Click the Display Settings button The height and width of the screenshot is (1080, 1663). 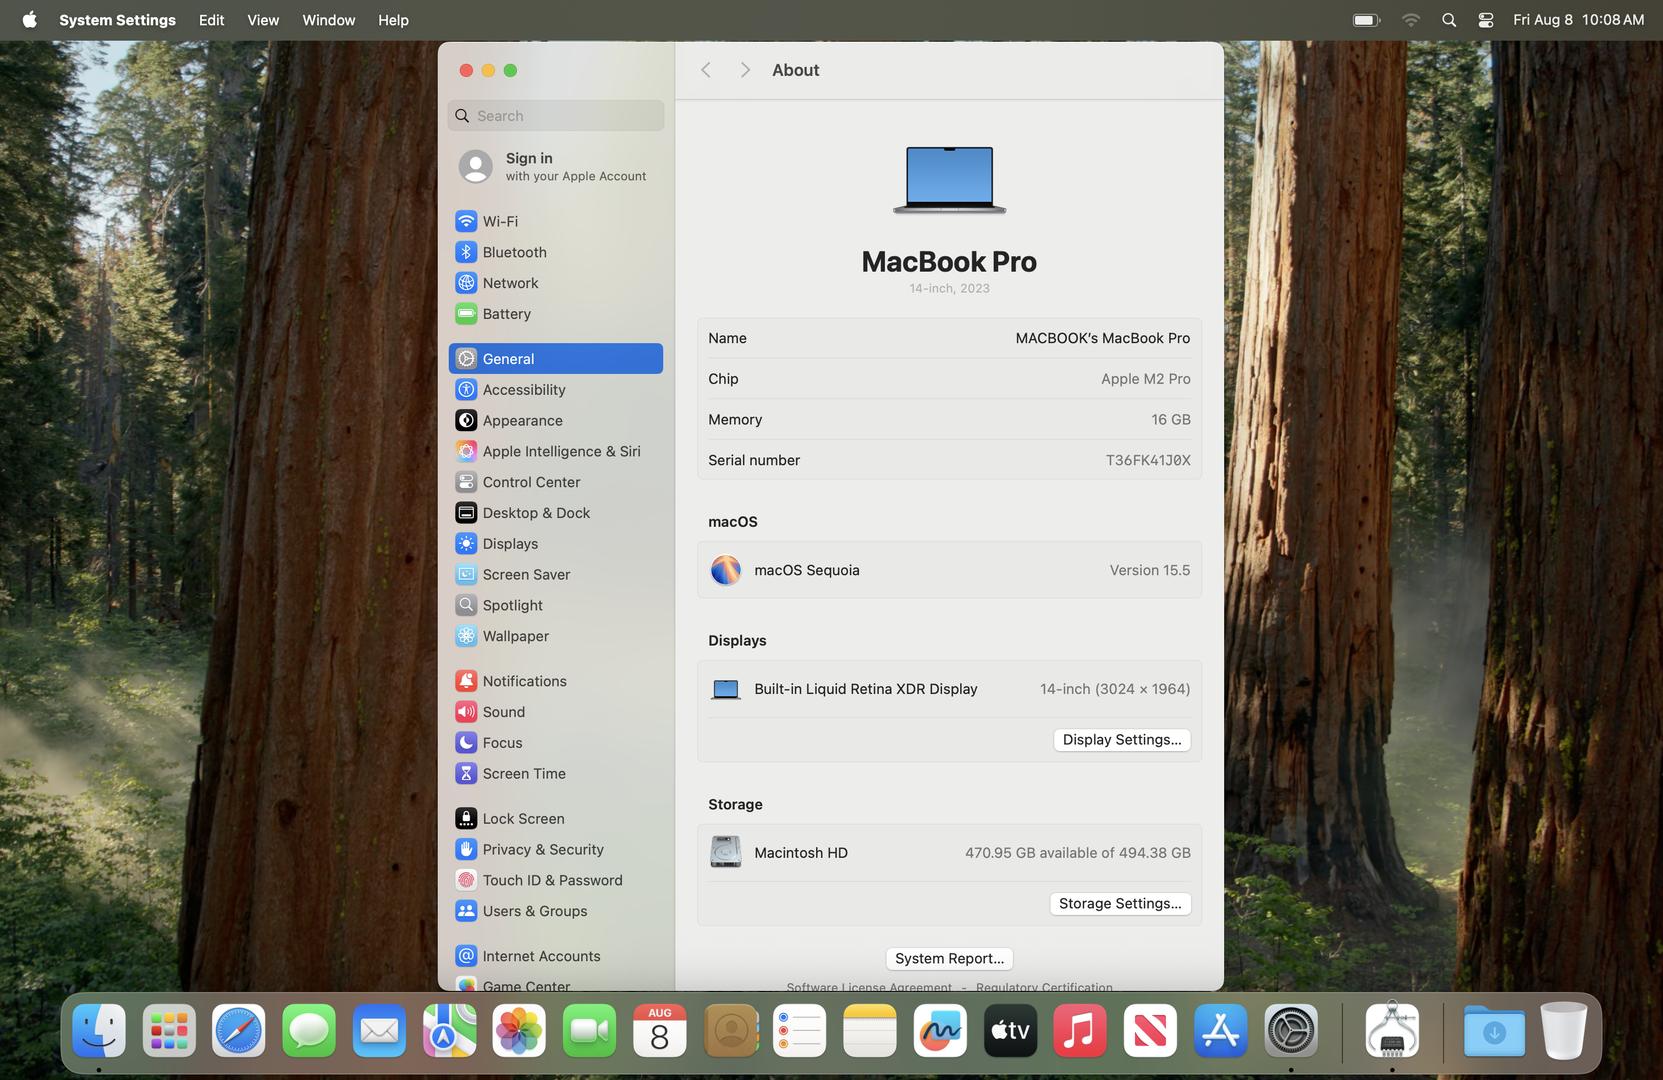pos(1121,740)
